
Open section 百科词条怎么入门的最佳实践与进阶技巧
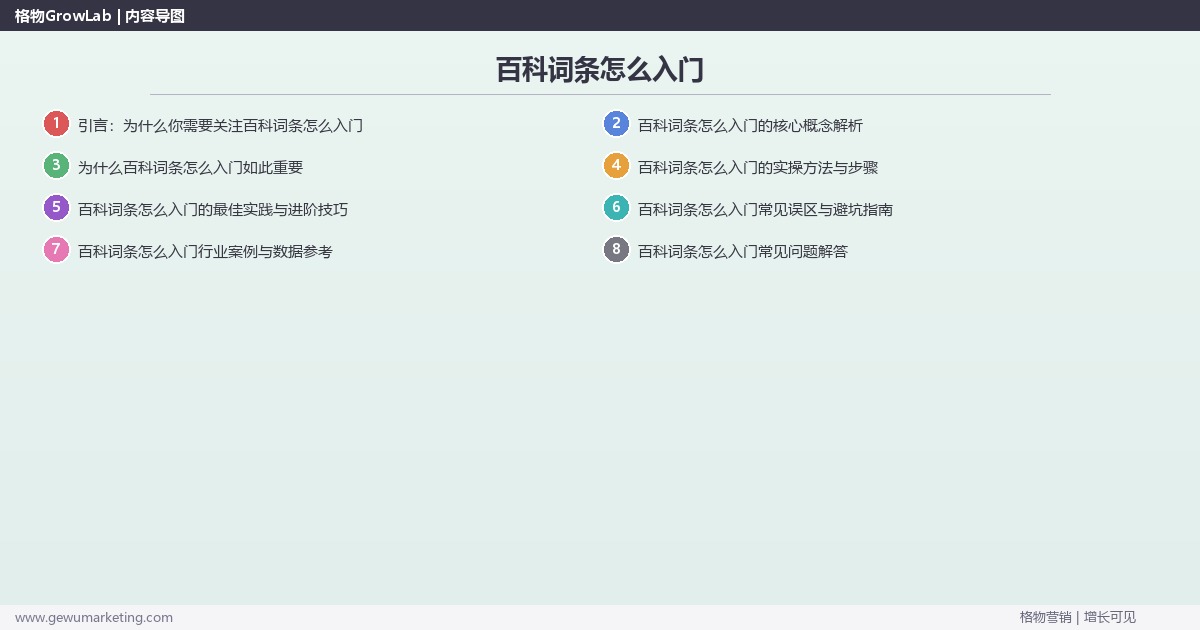[213, 210]
